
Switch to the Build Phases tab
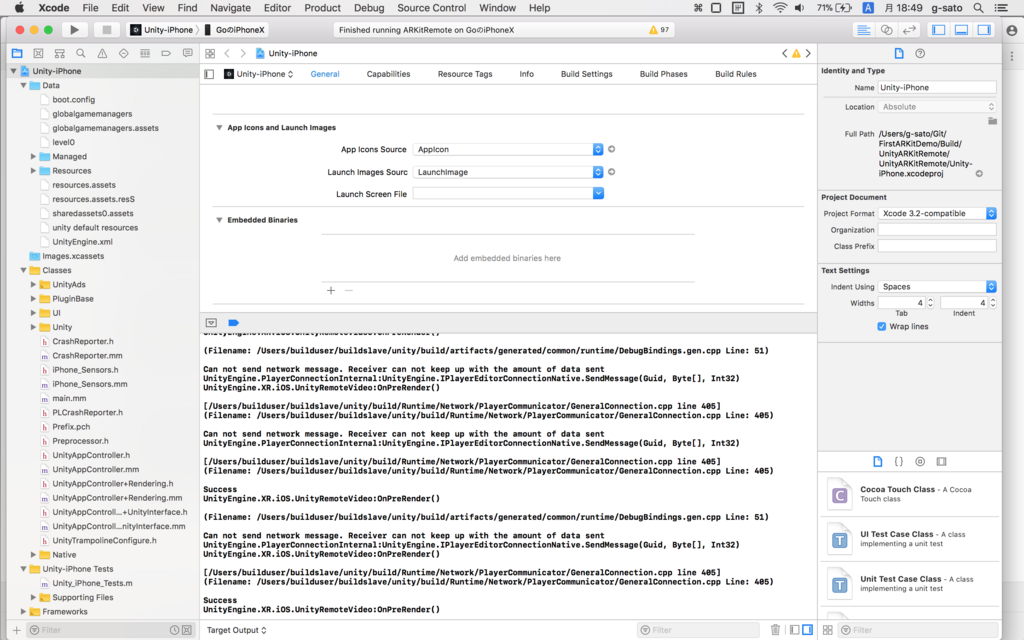(664, 74)
